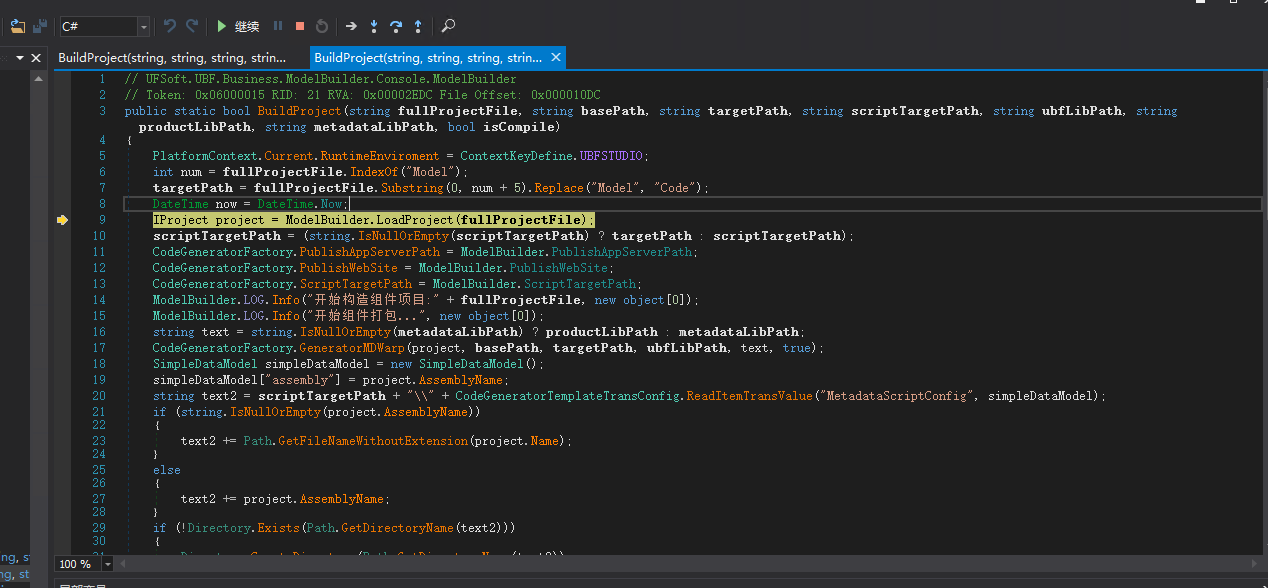Click the LoadProject method reference
The width and height of the screenshot is (1268, 588).
pyautogui.click(x=414, y=220)
